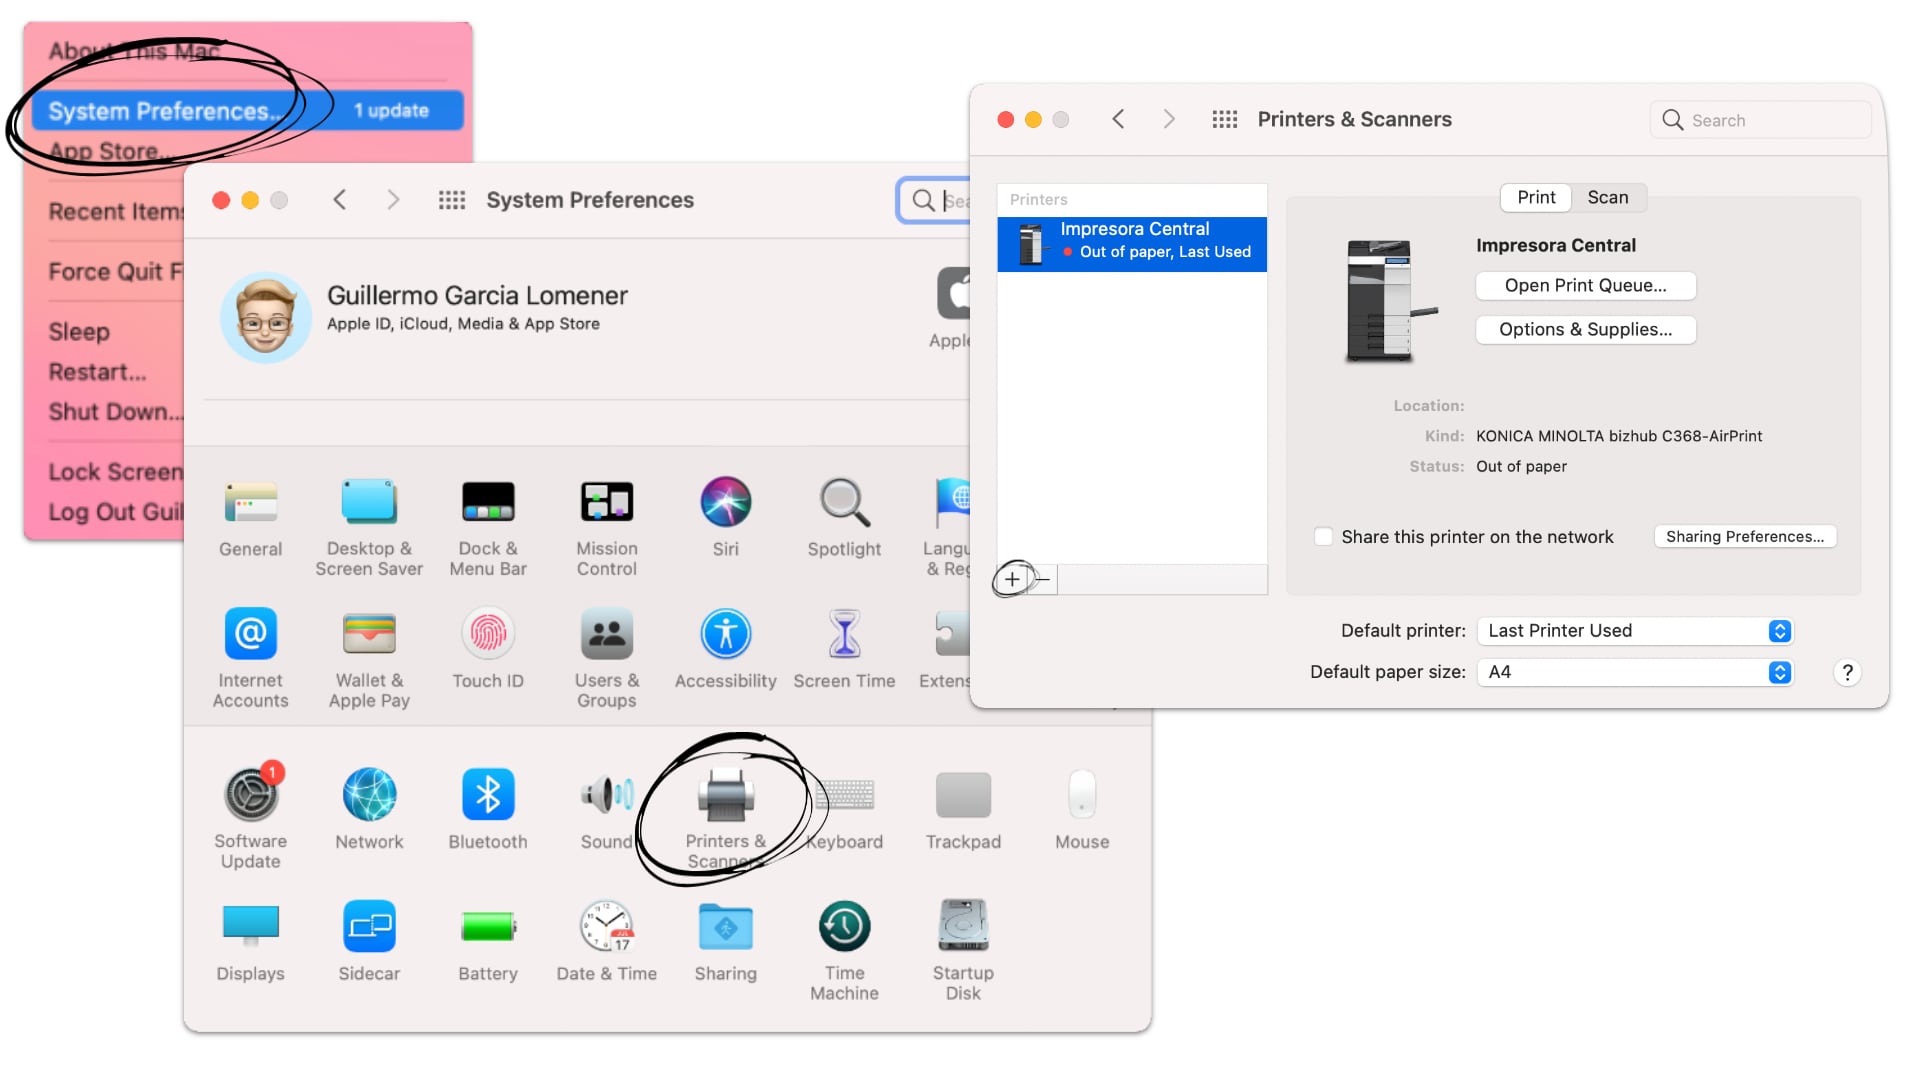
Task: Click Guillermo Garcia Lomener account name
Action: tap(477, 296)
